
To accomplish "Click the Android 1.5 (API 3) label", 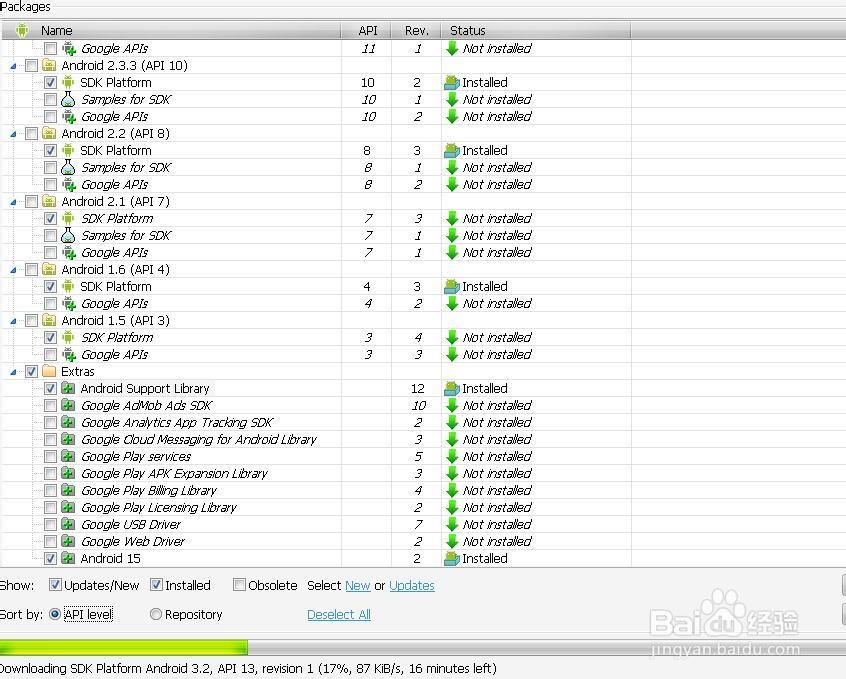I will pyautogui.click(x=115, y=320).
